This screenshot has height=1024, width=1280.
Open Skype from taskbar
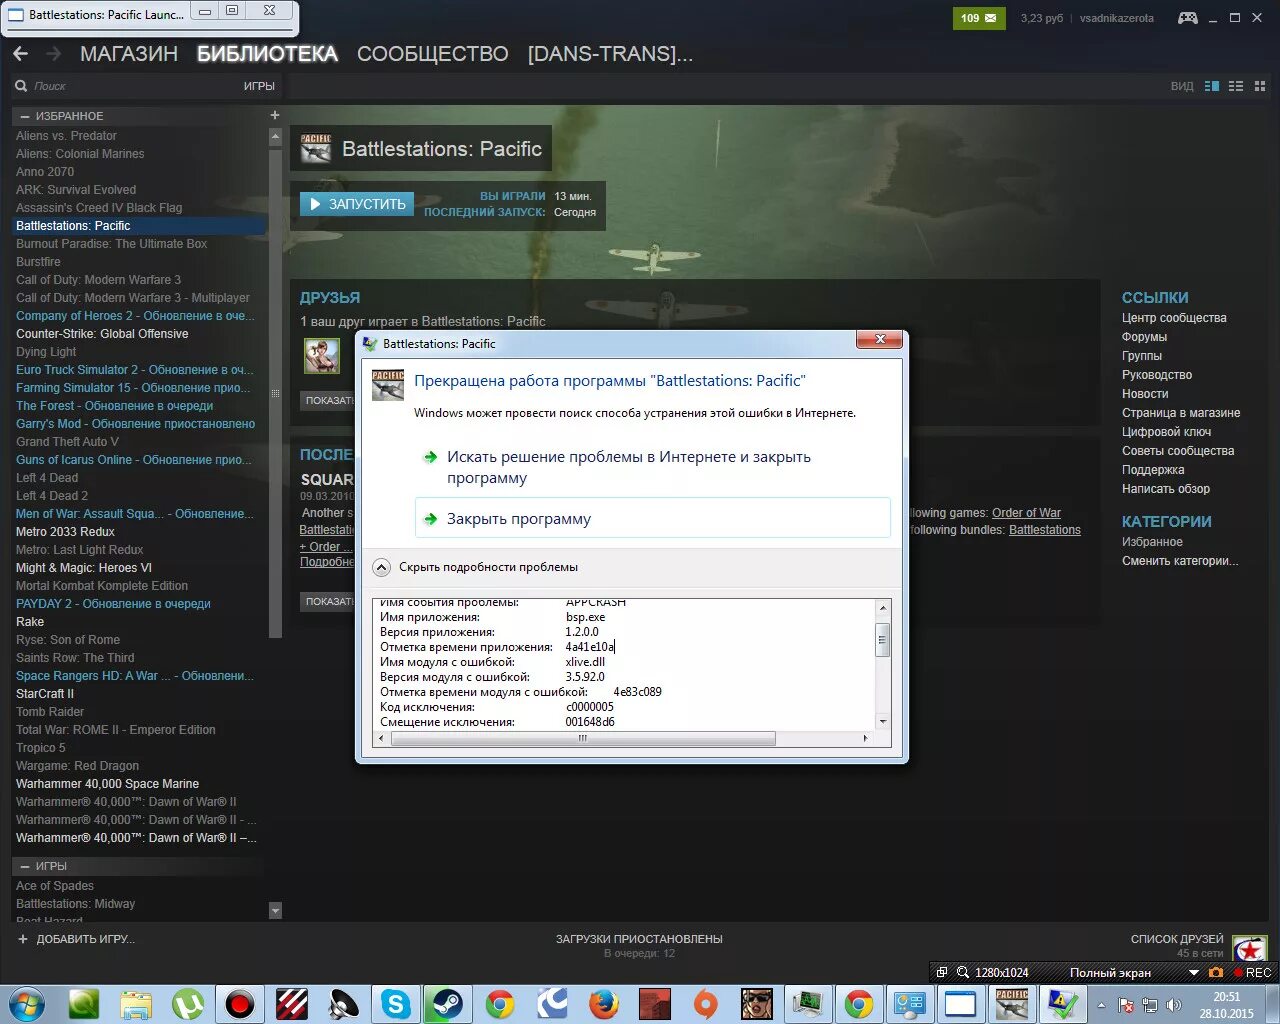(395, 1003)
